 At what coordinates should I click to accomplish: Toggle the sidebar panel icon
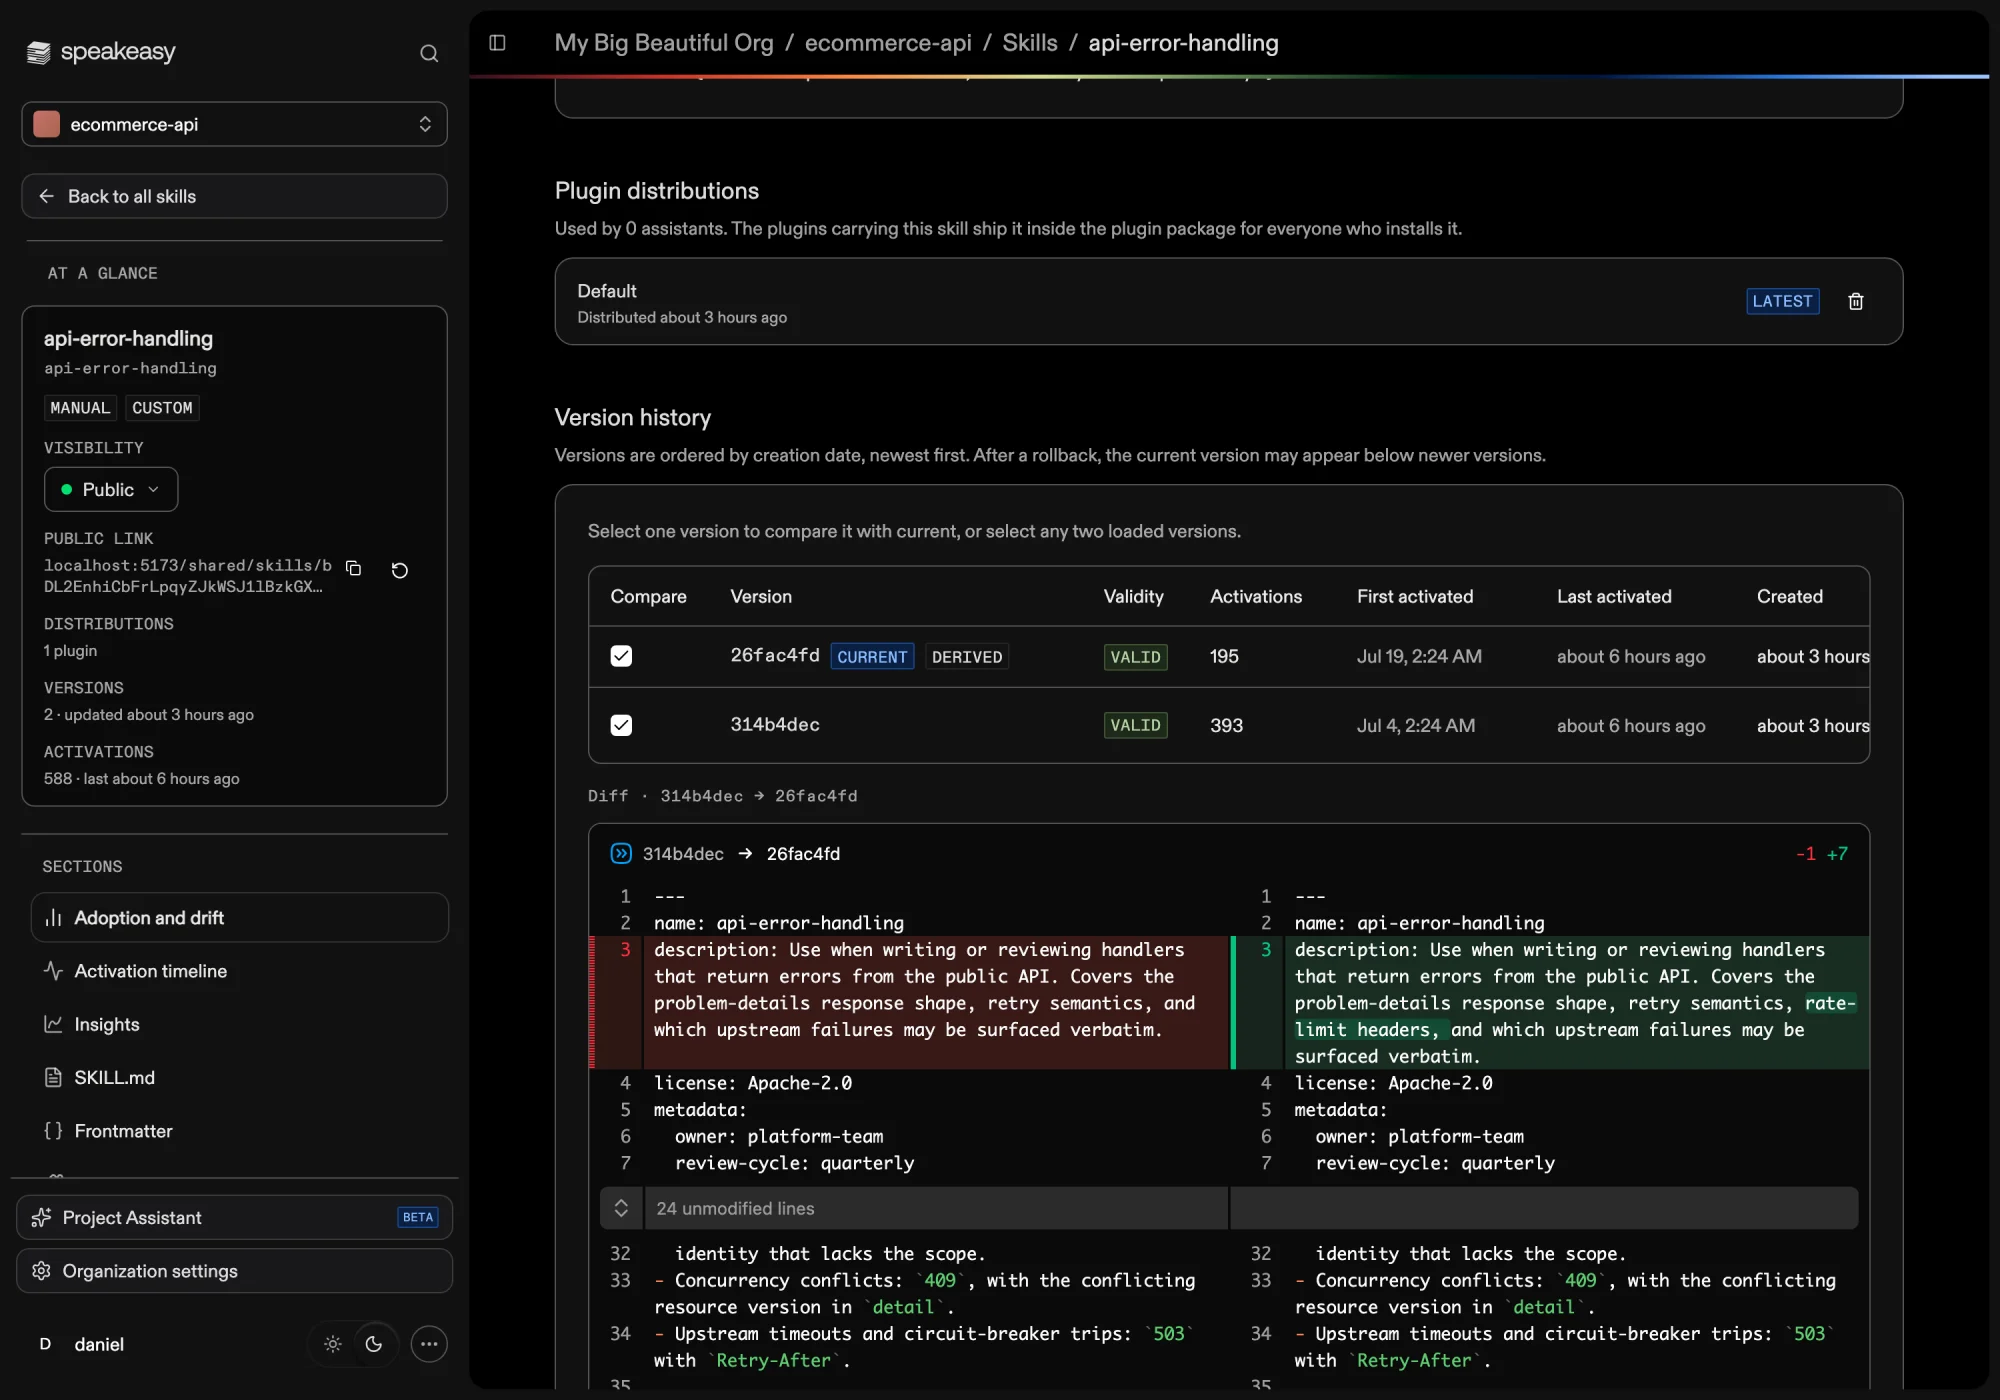497,43
